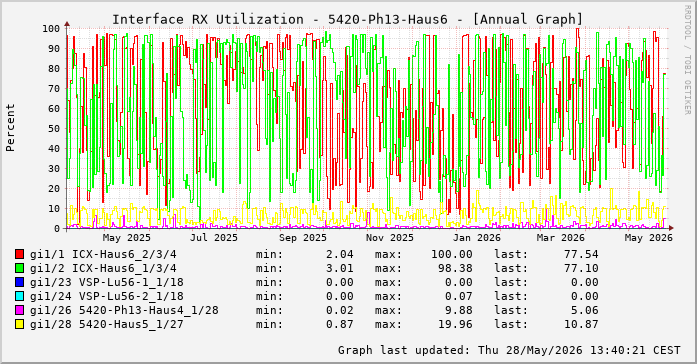Click the Sep 2025 x-axis label
This screenshot has height=364, width=697.
coord(303,238)
